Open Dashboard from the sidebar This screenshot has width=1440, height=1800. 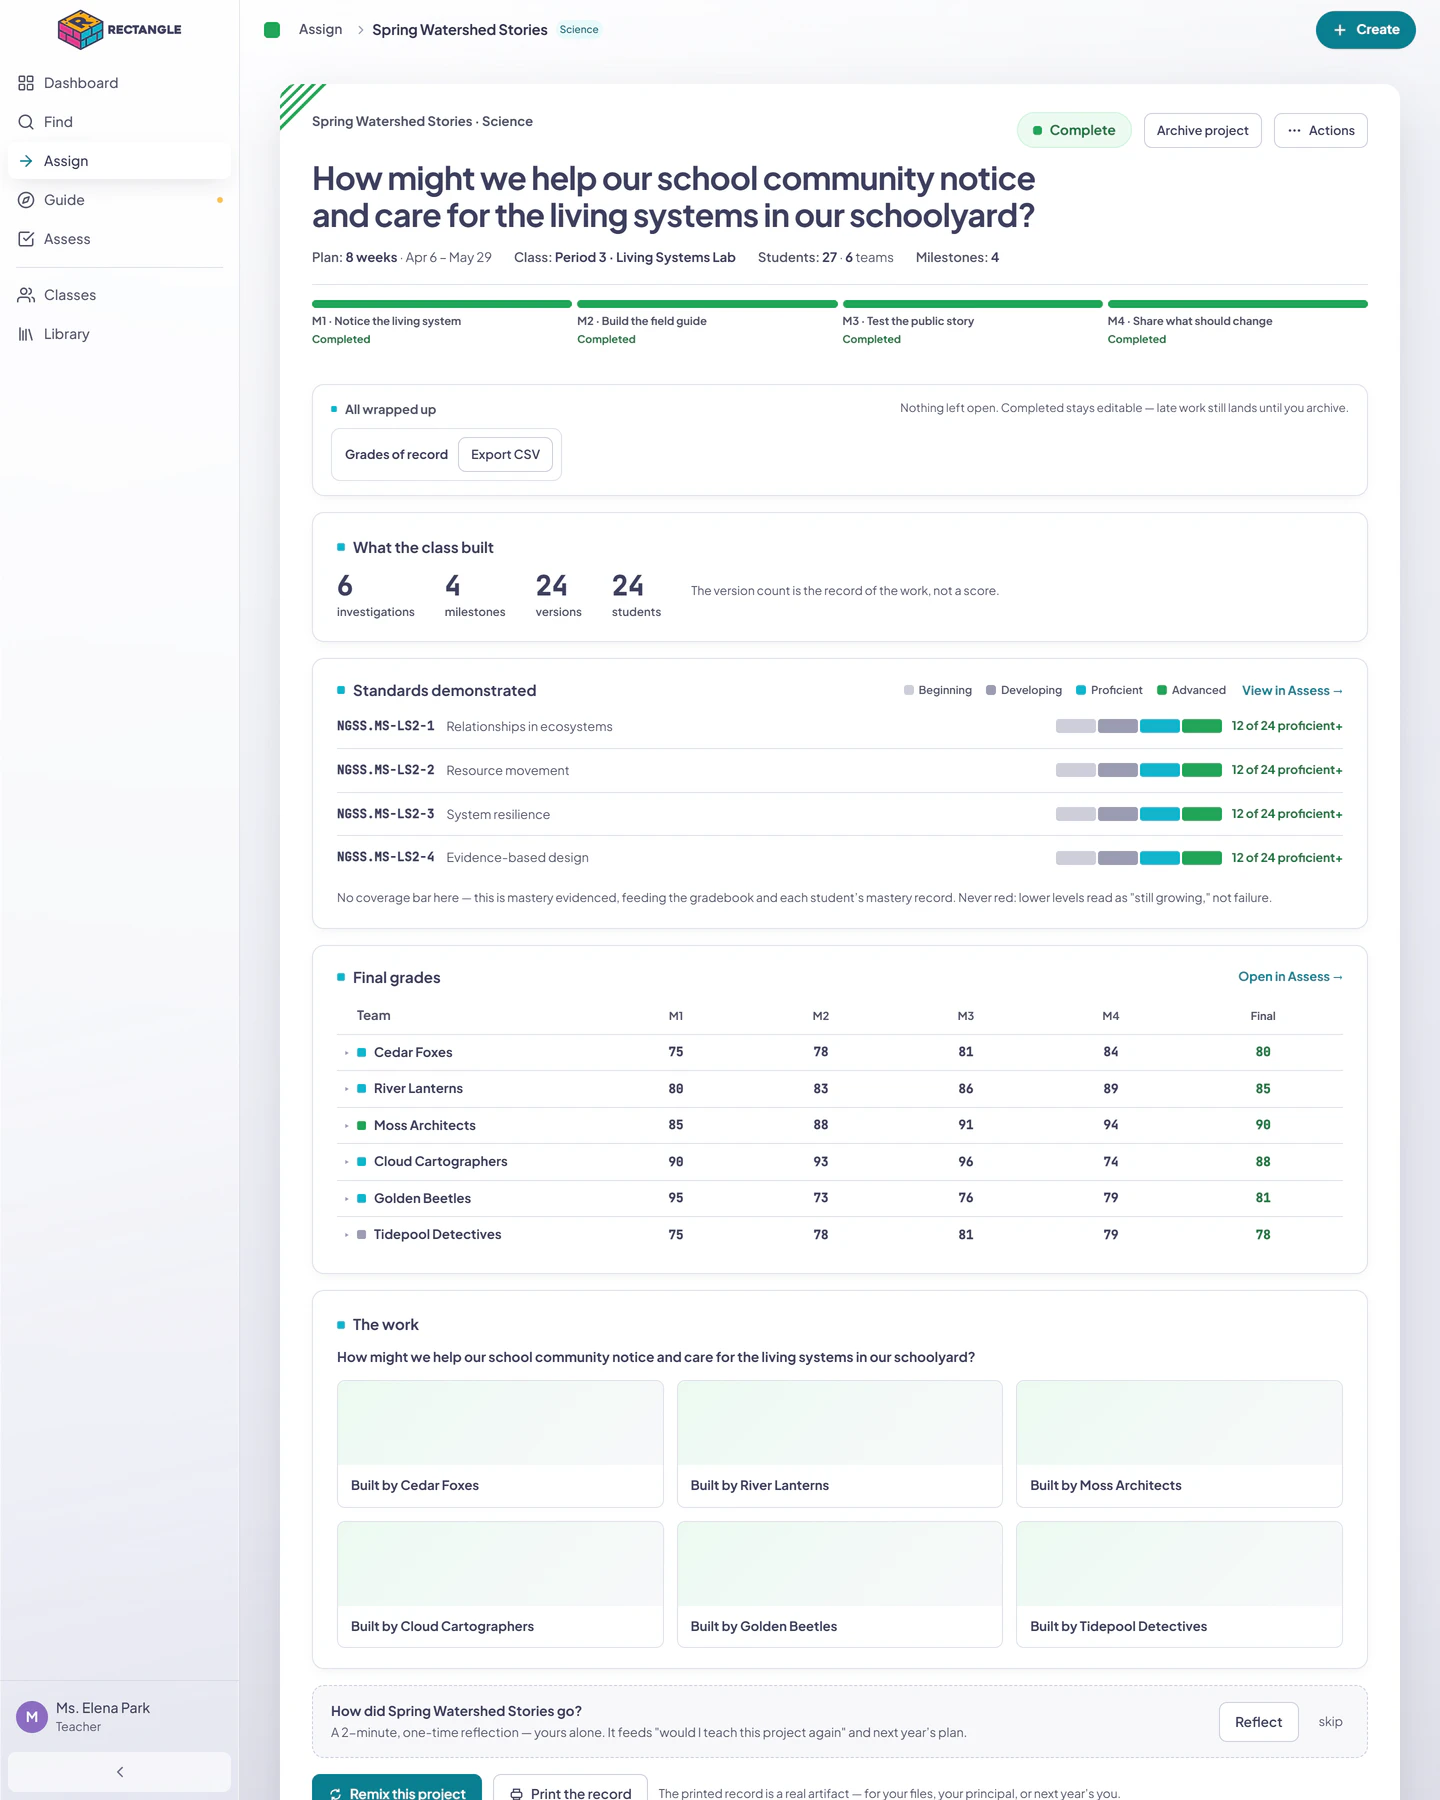[119, 83]
